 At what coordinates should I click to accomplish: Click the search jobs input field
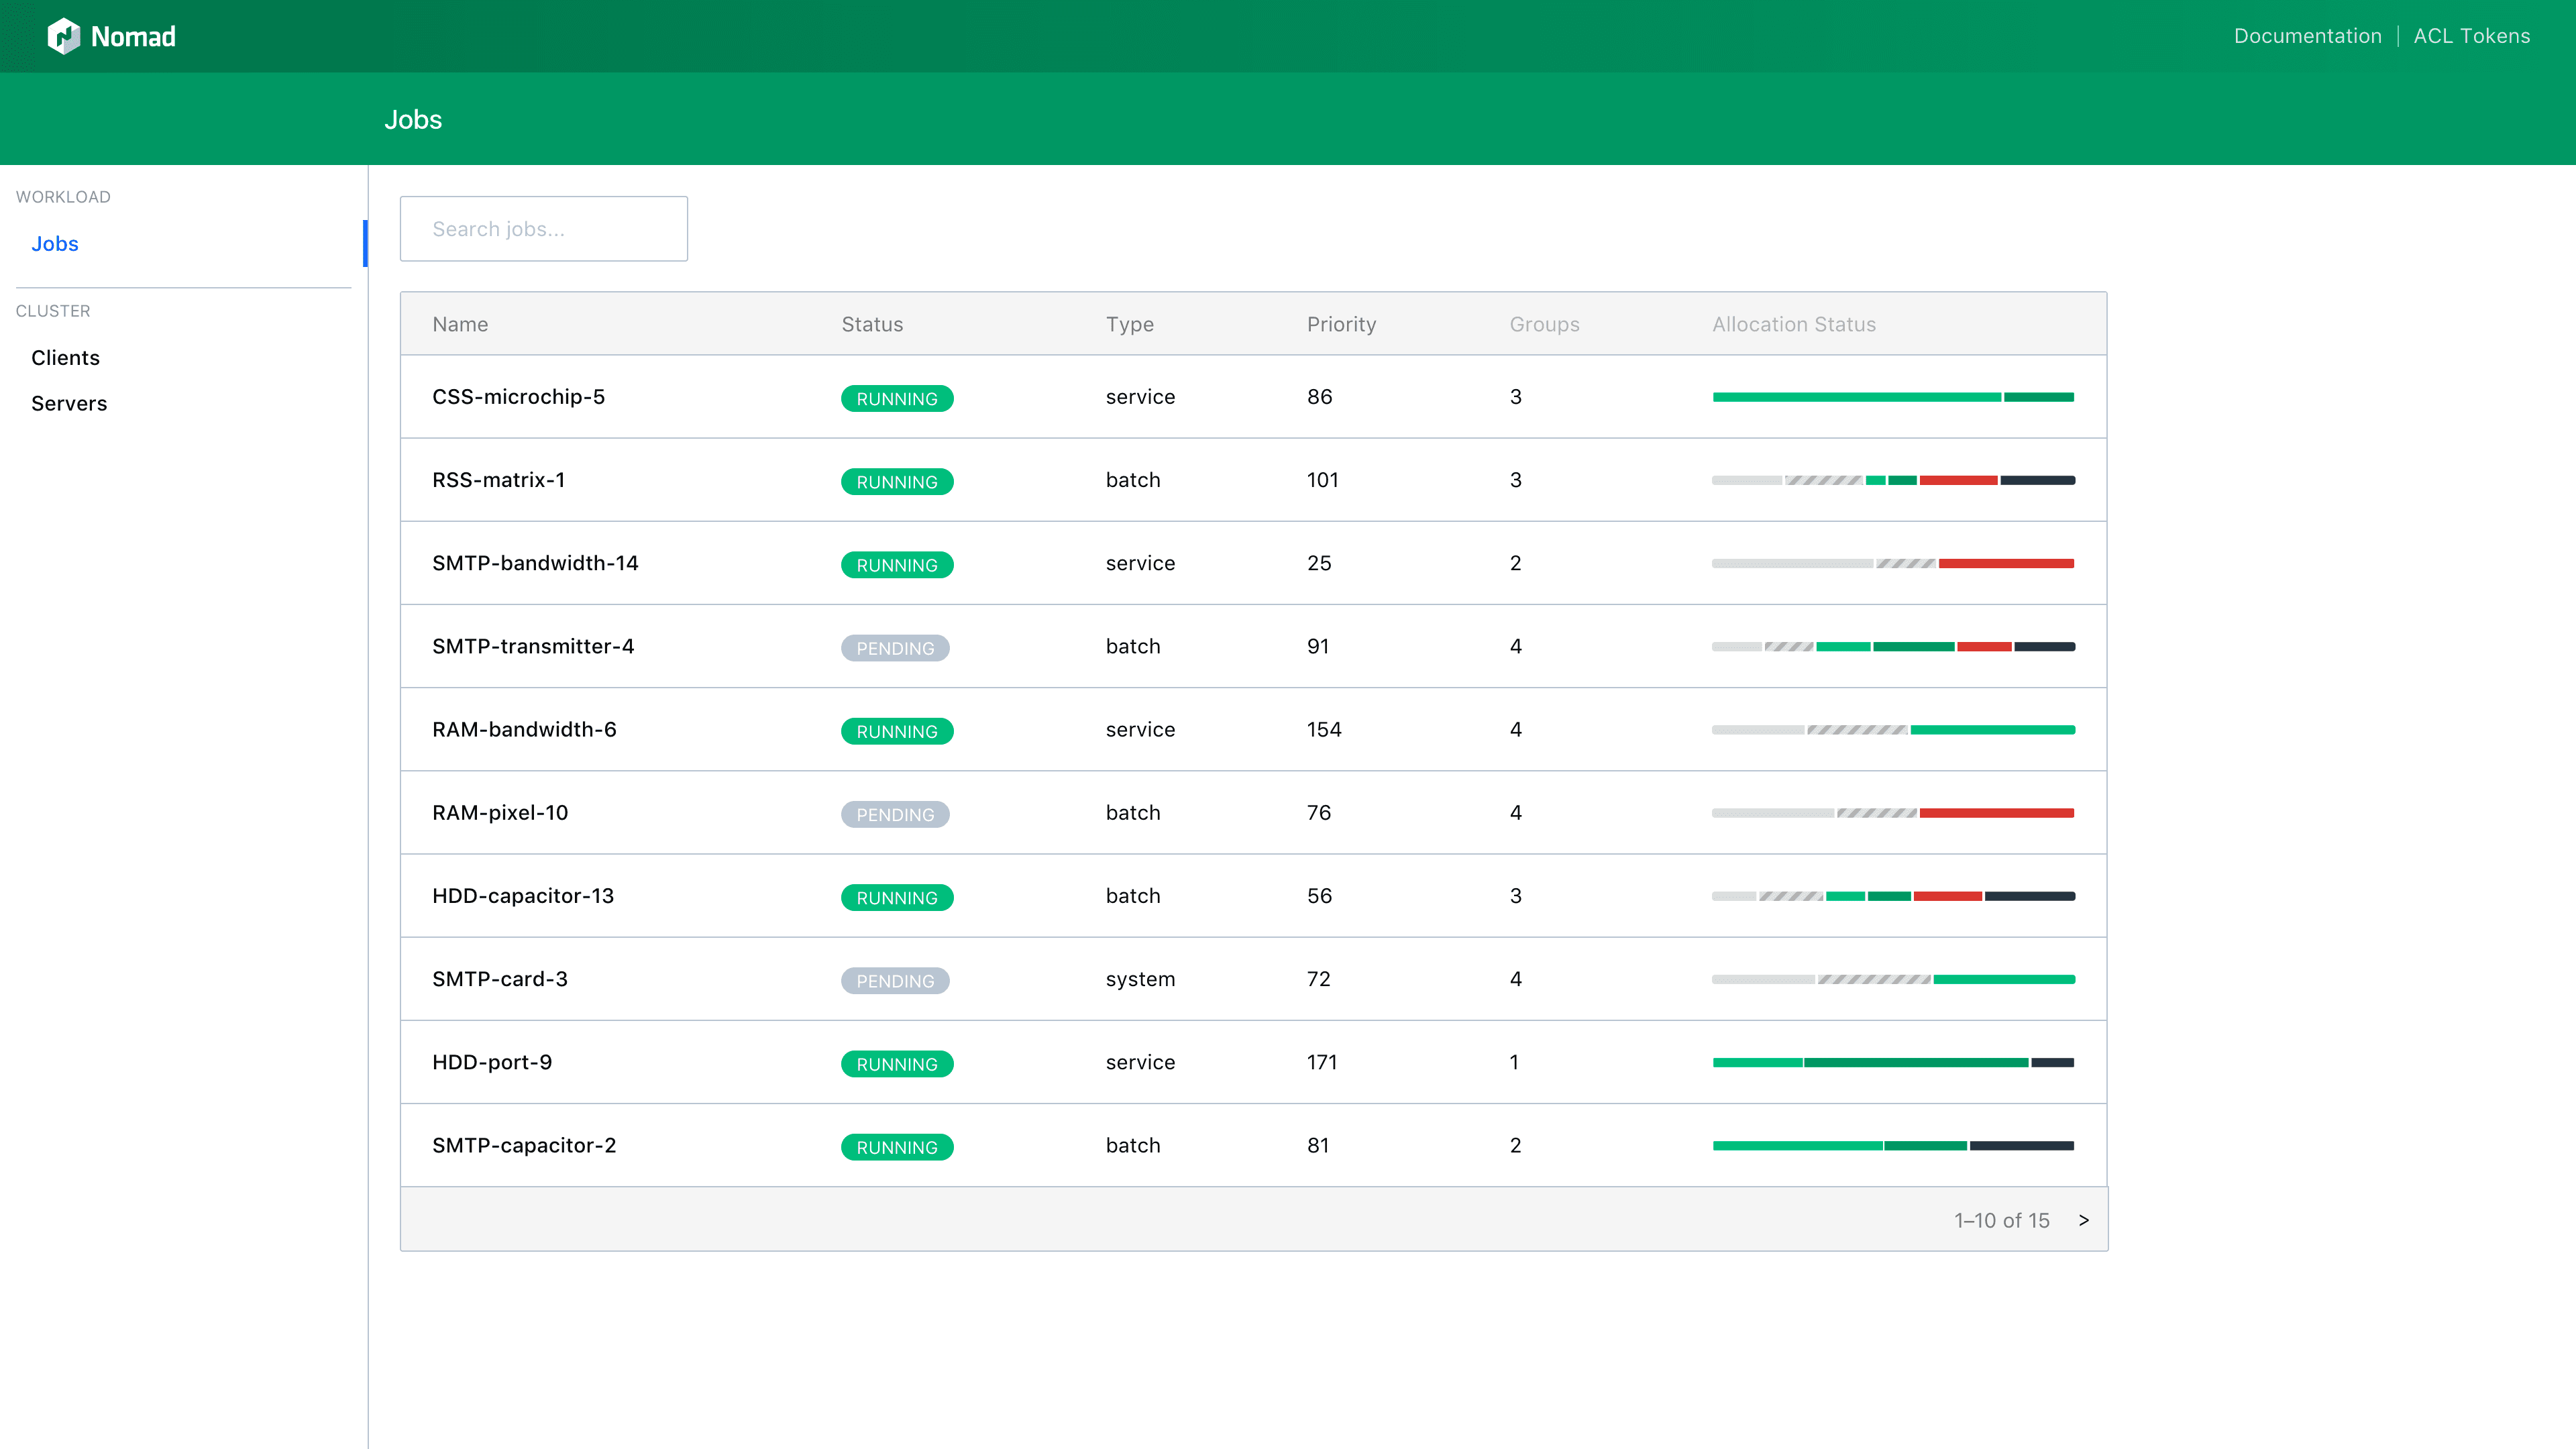click(543, 229)
